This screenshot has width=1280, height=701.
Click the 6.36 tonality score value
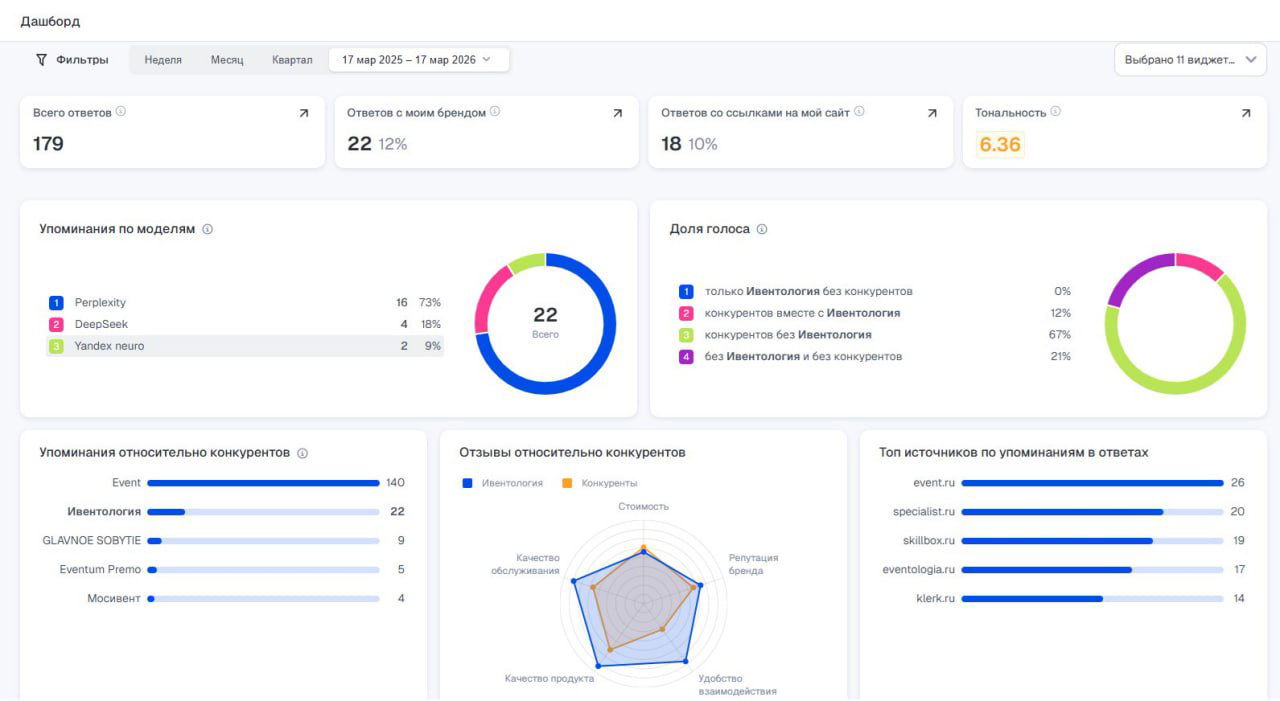point(1000,145)
